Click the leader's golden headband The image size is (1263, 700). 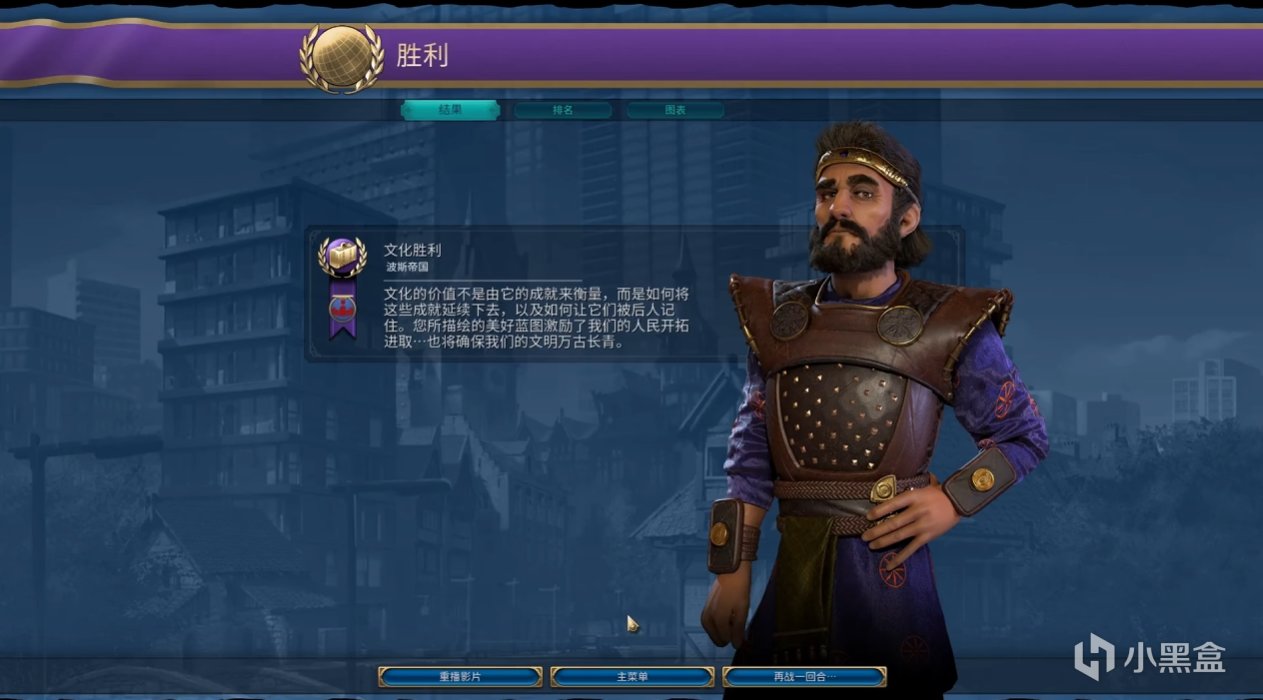click(864, 165)
